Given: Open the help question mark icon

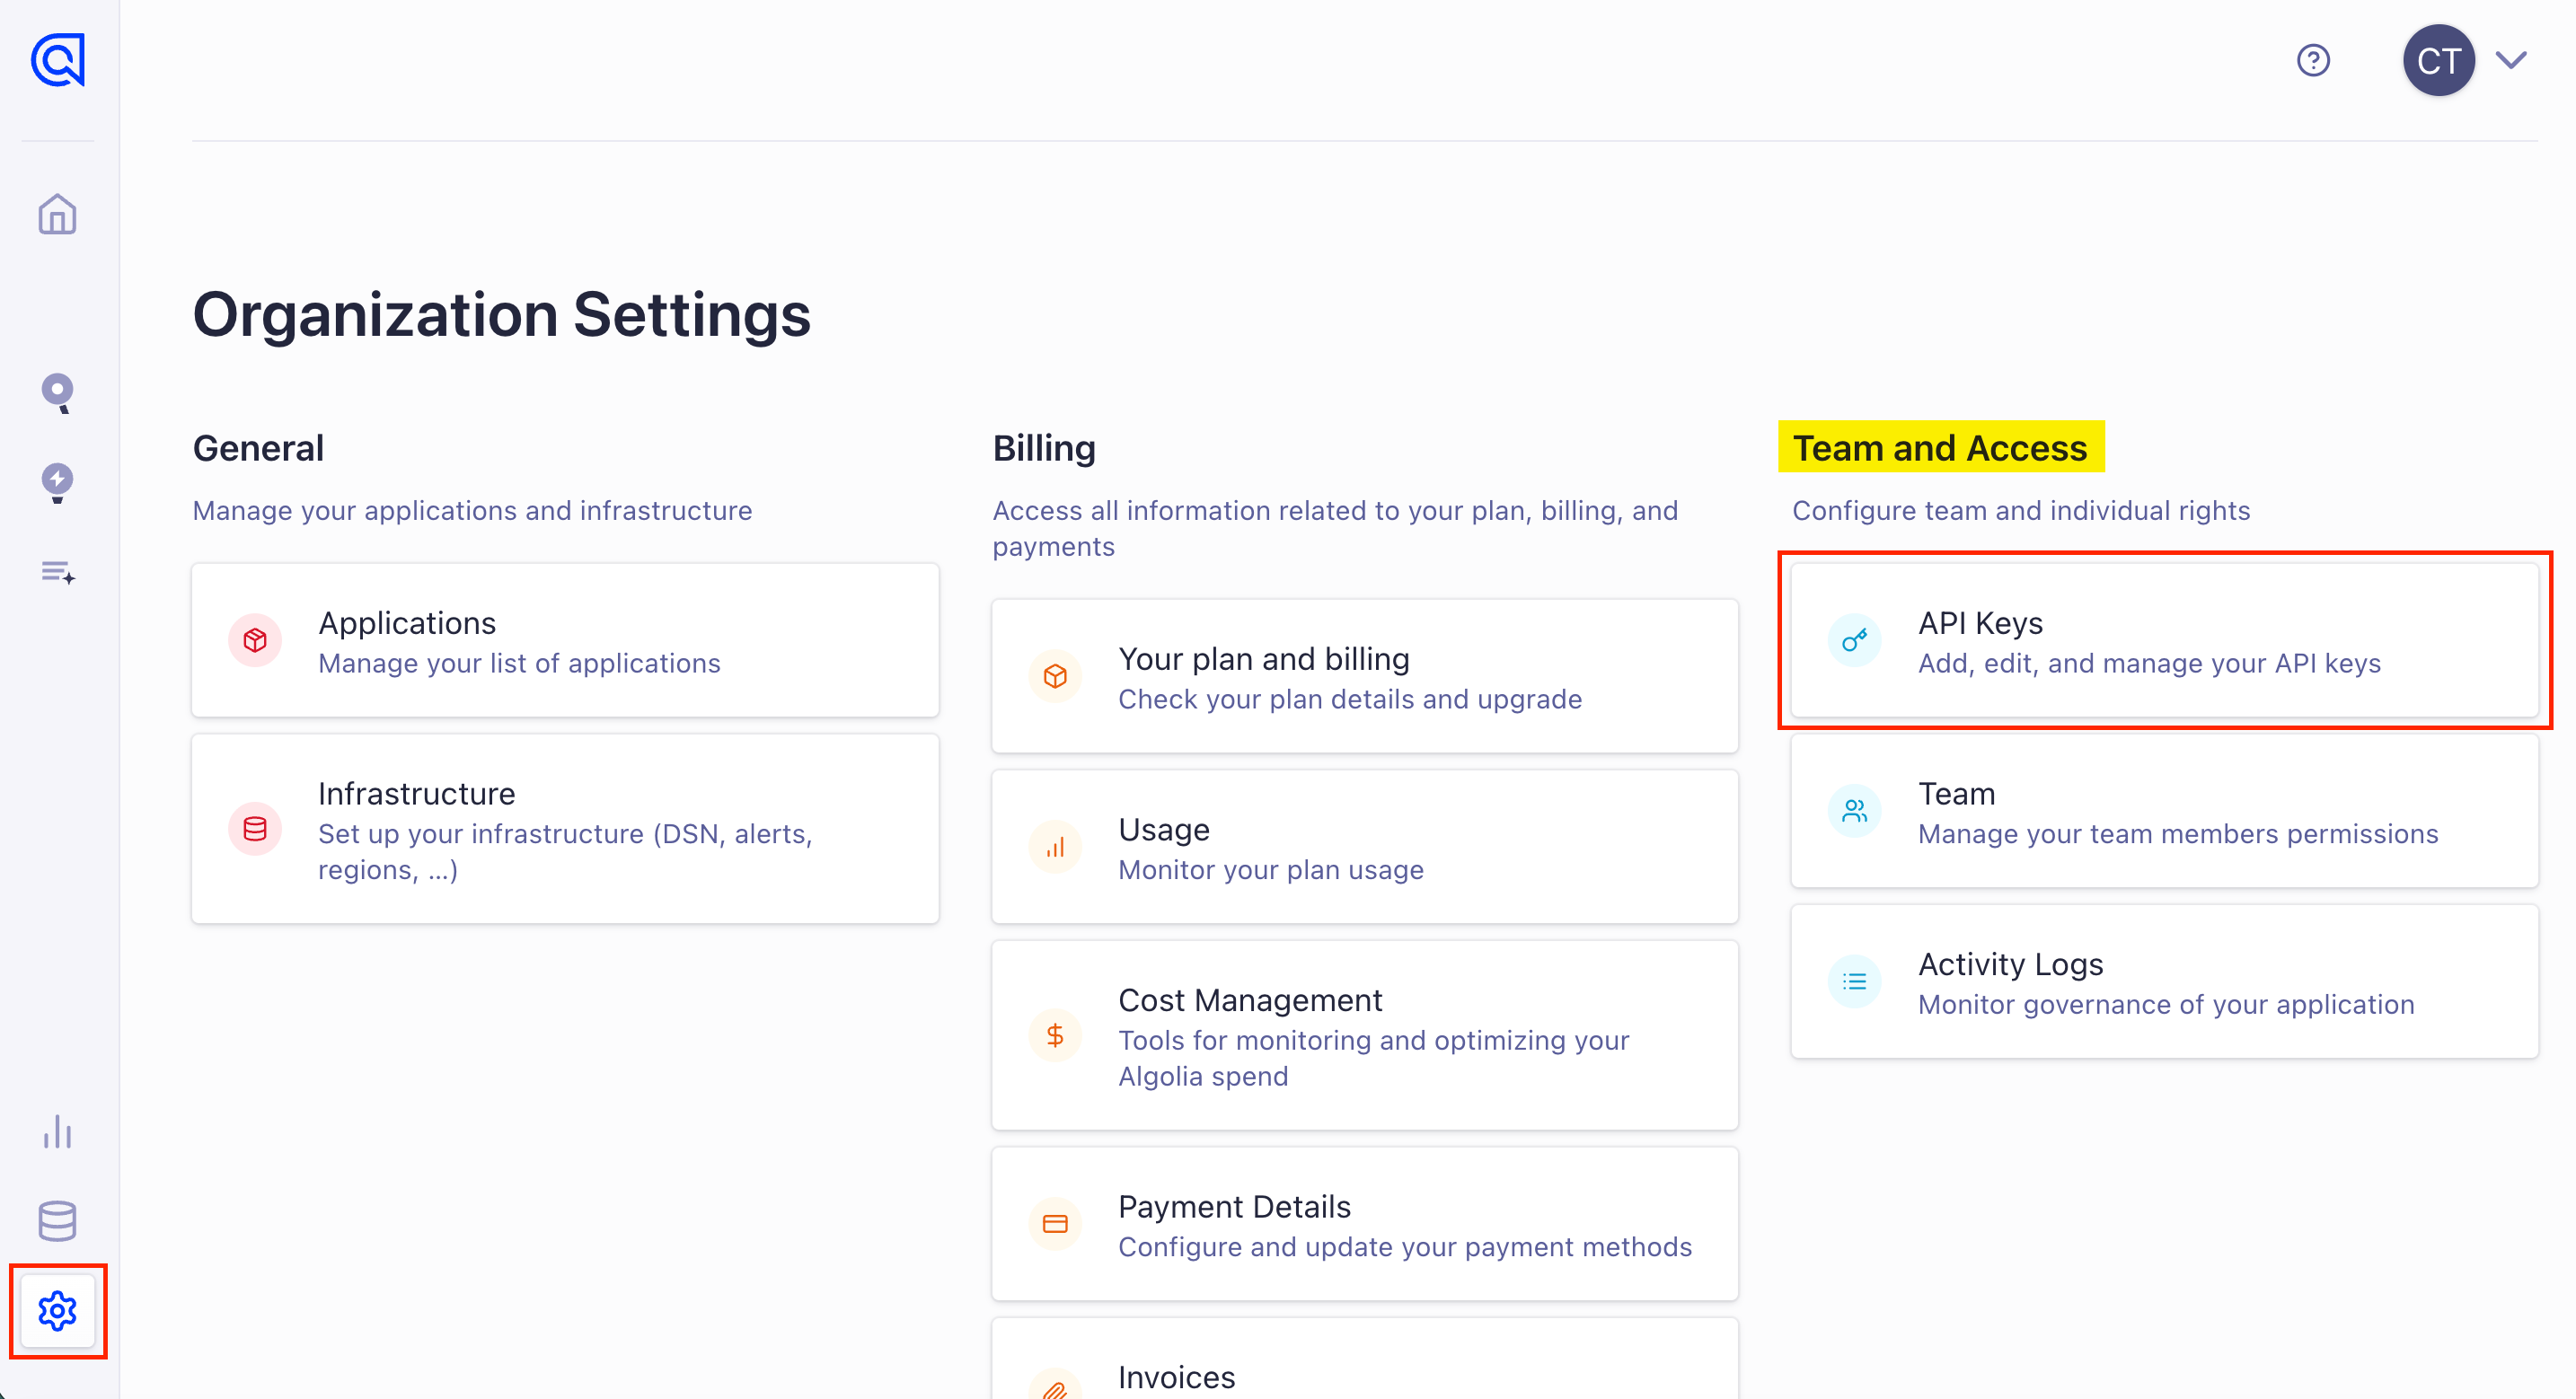Looking at the screenshot, I should click(x=2312, y=61).
